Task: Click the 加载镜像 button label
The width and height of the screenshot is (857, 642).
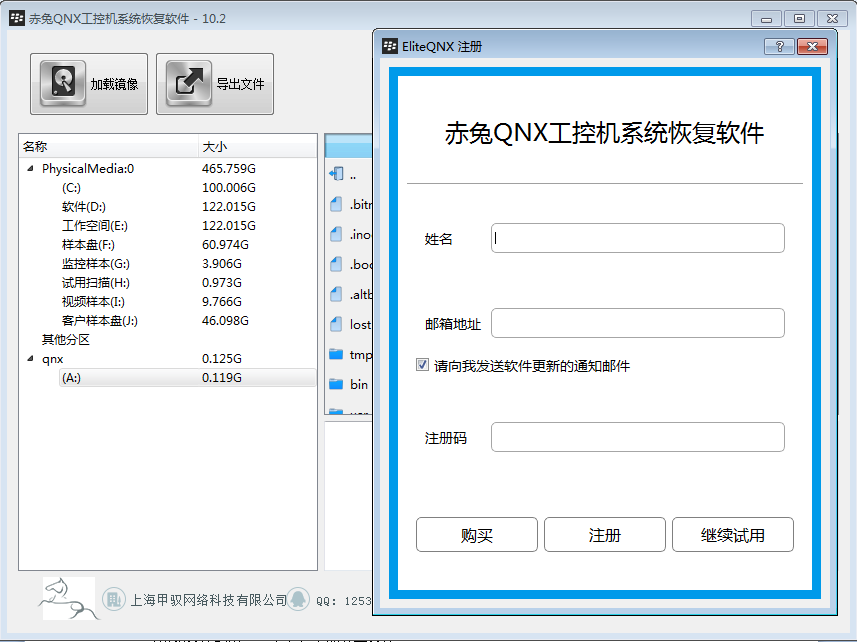Action: (x=114, y=84)
